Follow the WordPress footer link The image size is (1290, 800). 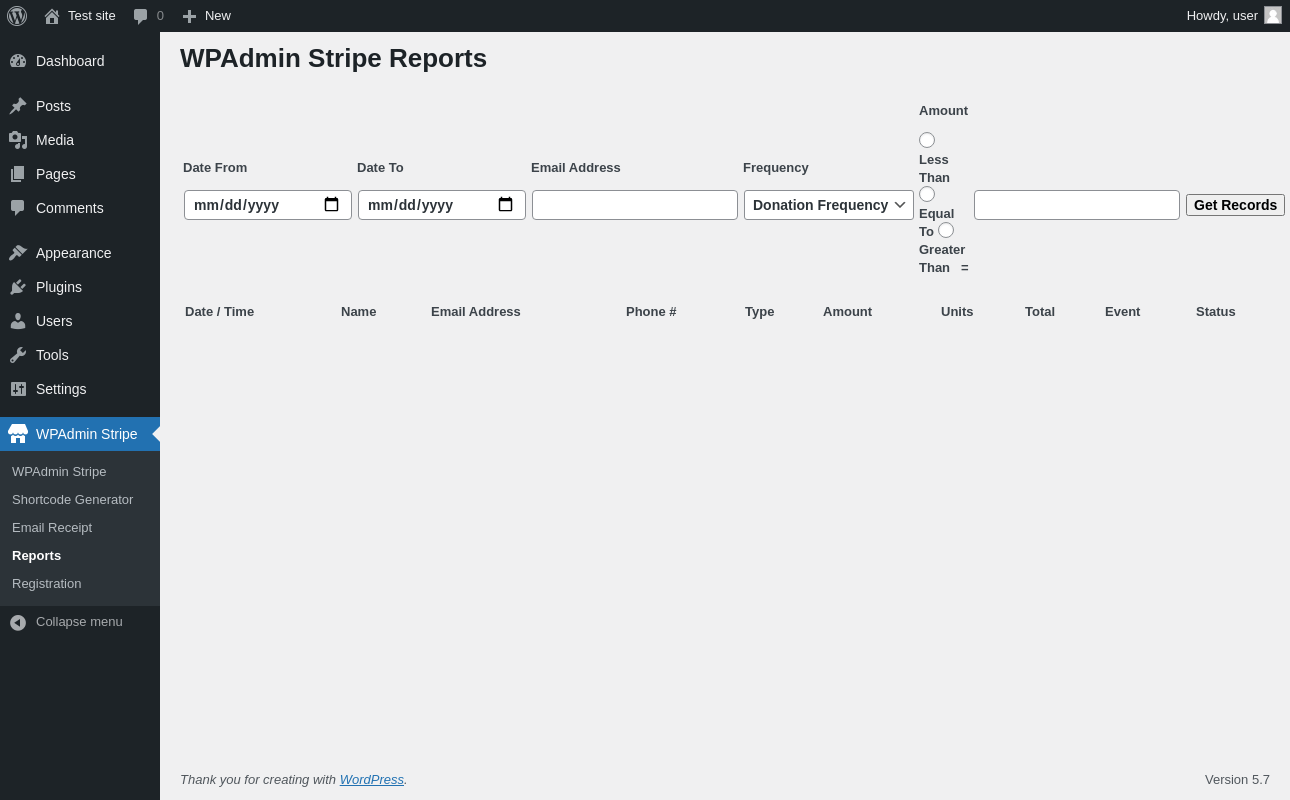point(372,779)
